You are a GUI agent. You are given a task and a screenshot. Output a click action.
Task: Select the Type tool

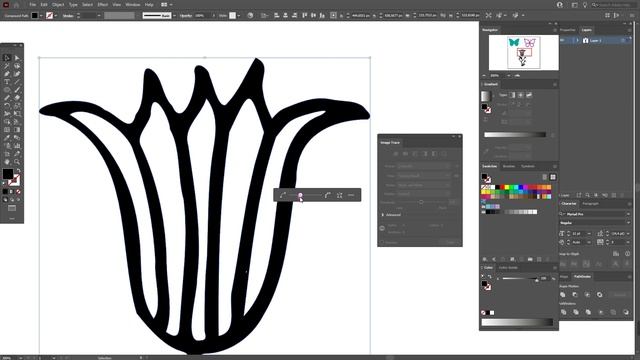7,82
